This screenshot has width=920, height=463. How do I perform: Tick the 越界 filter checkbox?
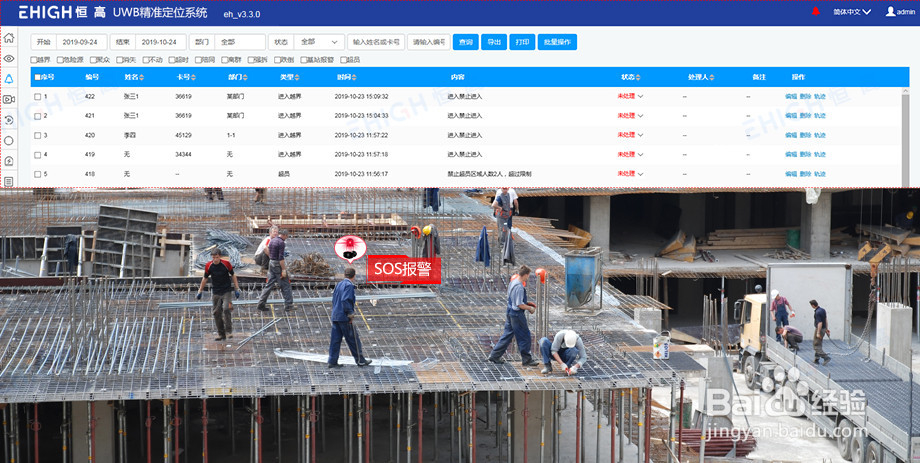(33, 60)
